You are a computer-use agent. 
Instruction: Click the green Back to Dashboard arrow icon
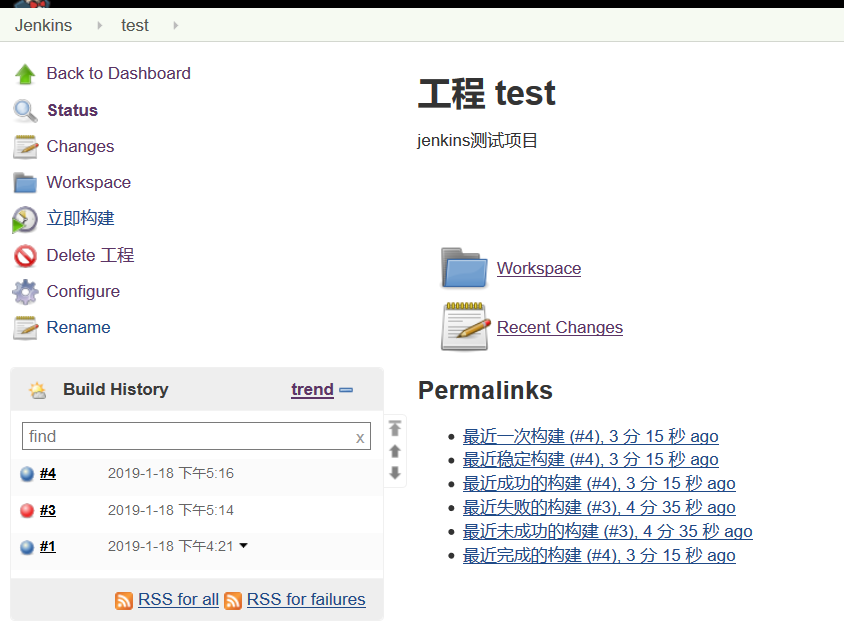coord(25,74)
